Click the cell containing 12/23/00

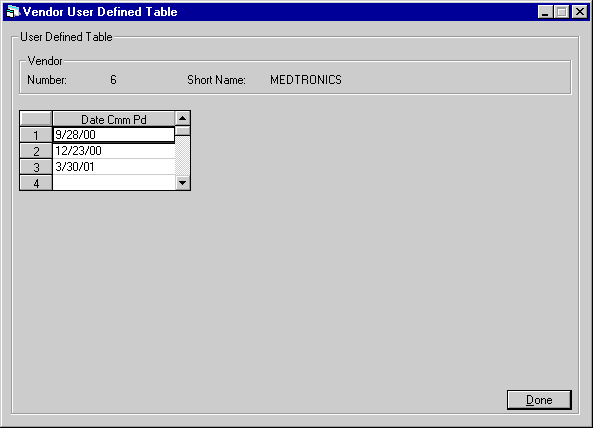pyautogui.click(x=114, y=151)
